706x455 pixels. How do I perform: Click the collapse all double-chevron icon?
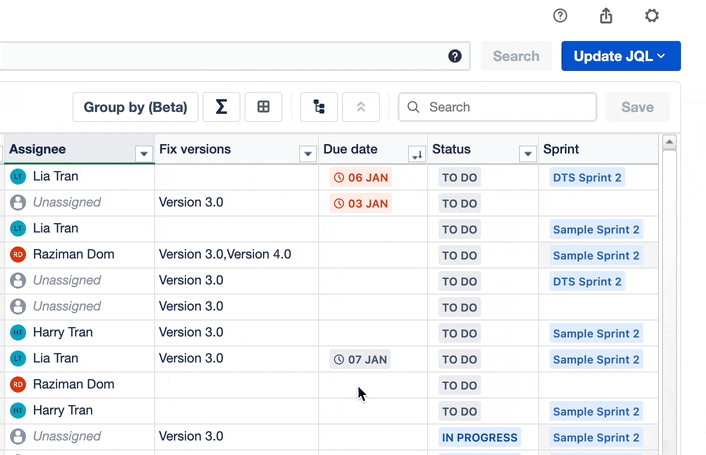tap(361, 107)
